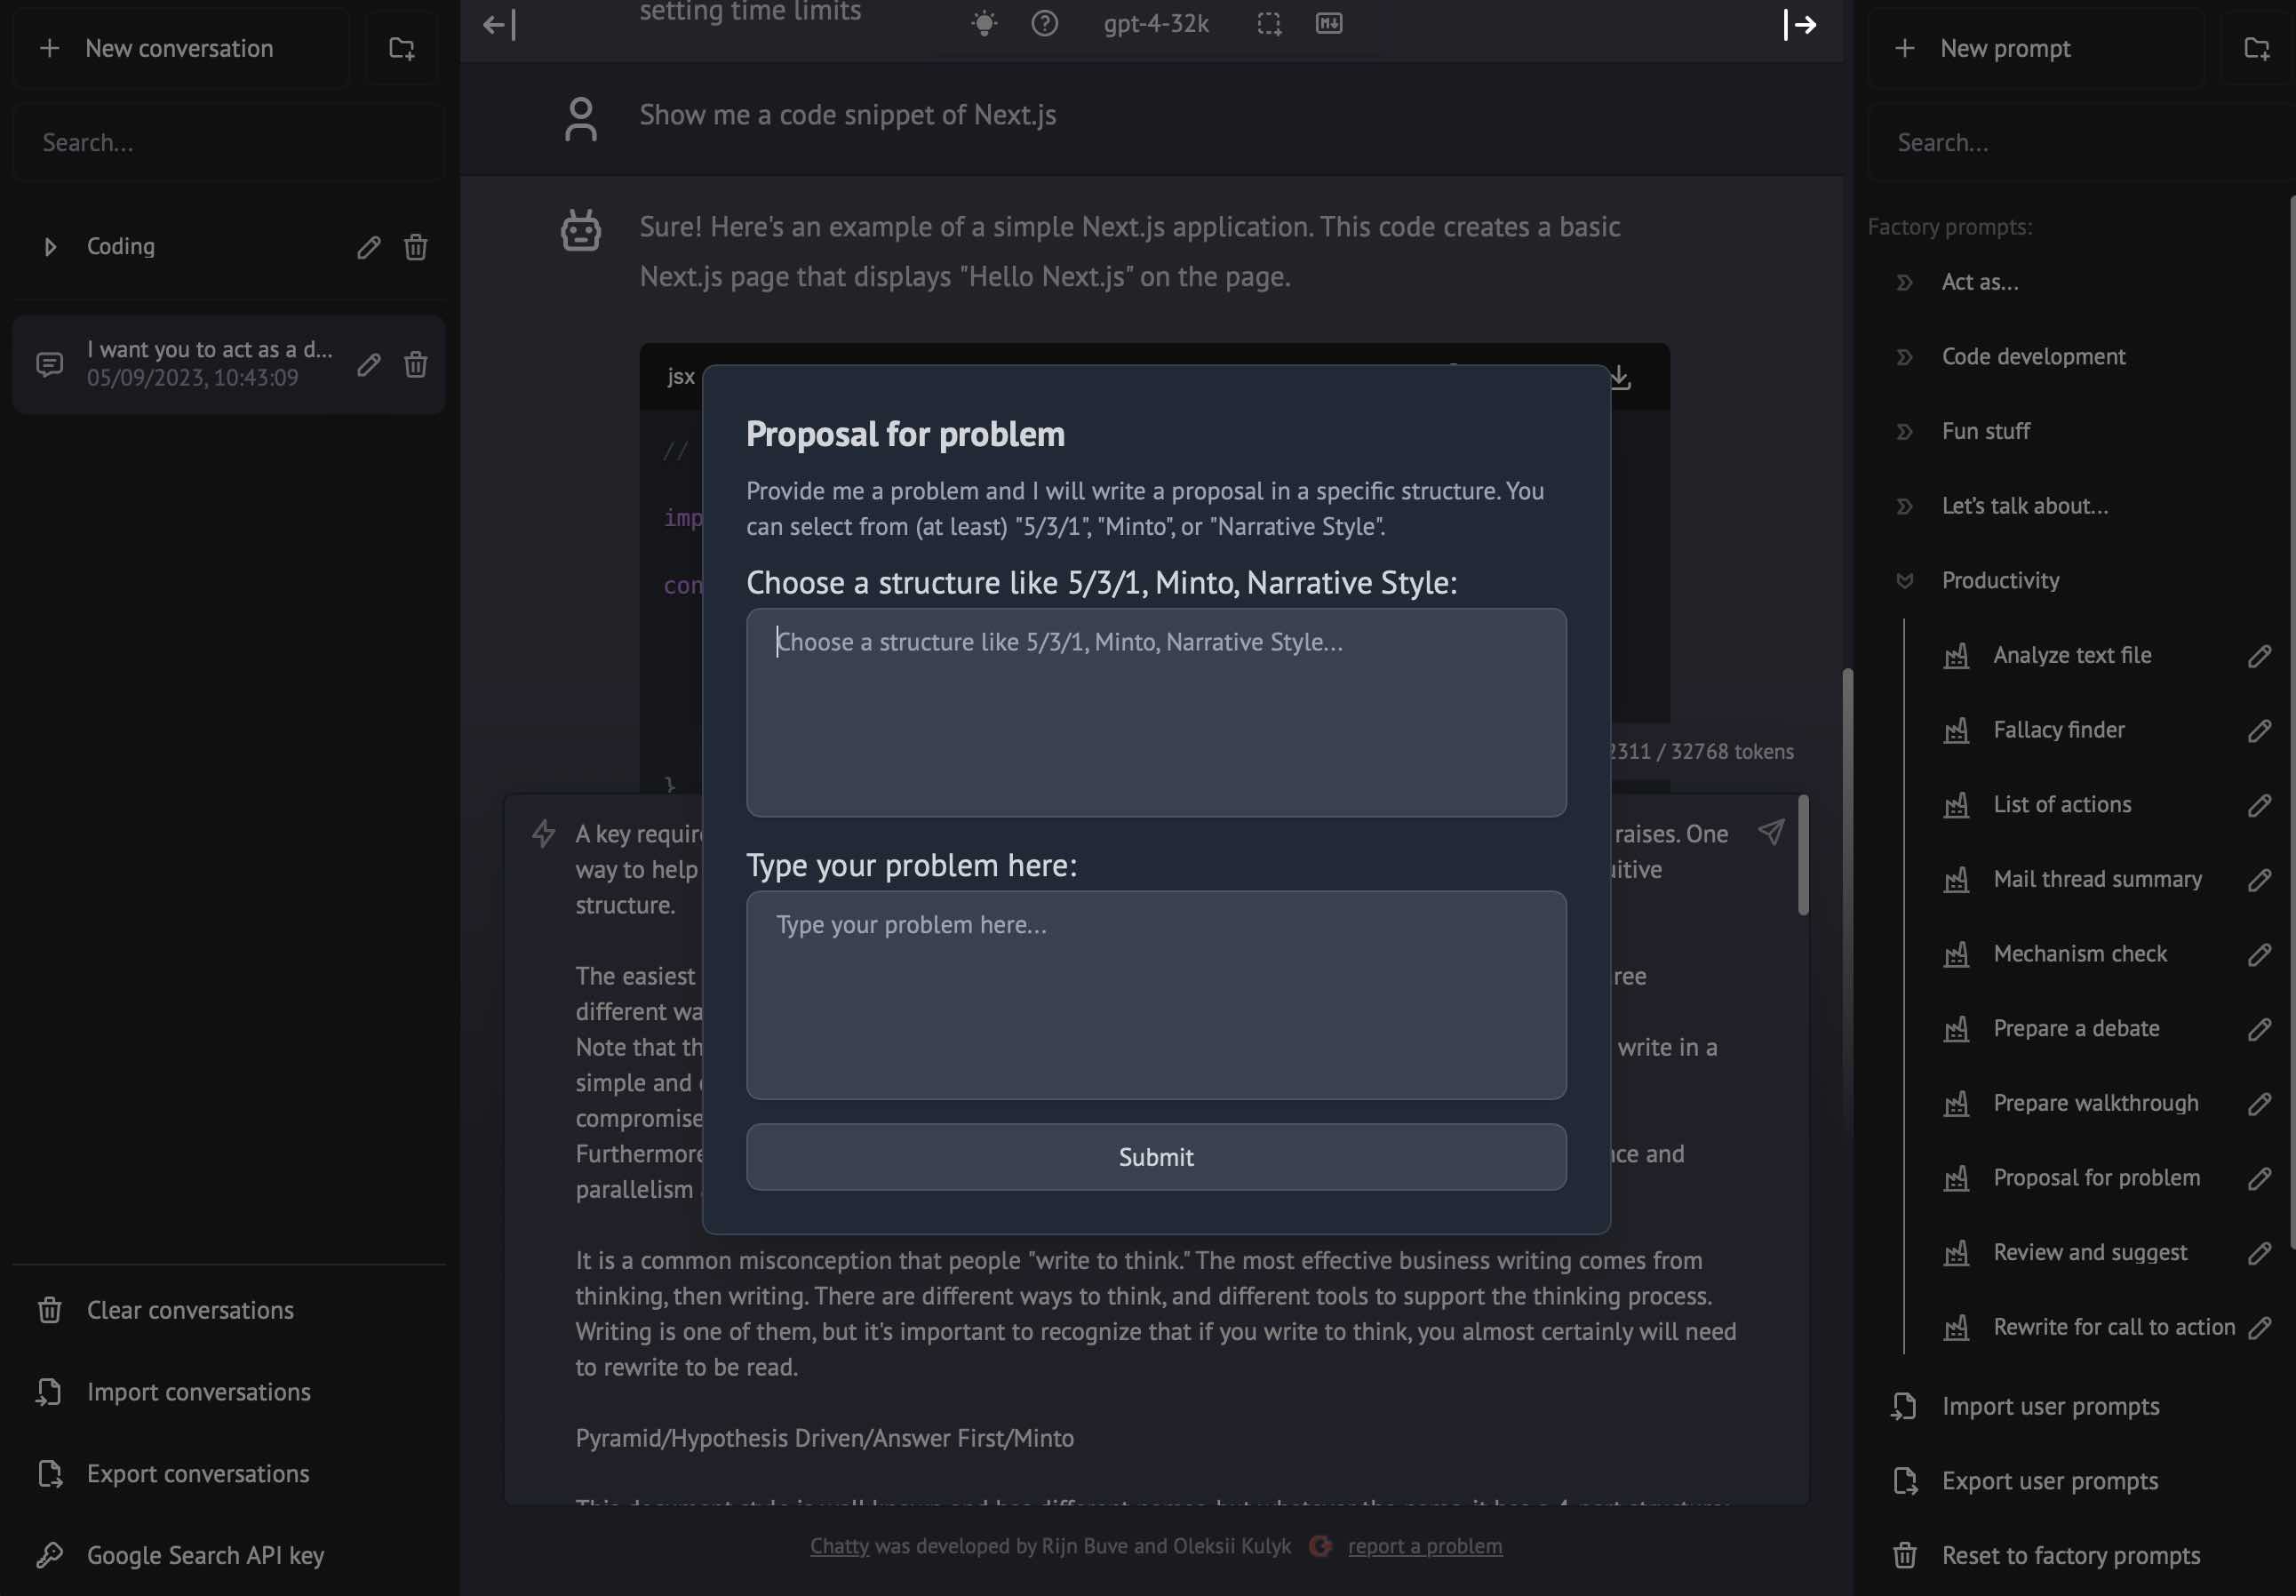The width and height of the screenshot is (2296, 1596).
Task: Focus the Type your problem here field
Action: click(1156, 995)
